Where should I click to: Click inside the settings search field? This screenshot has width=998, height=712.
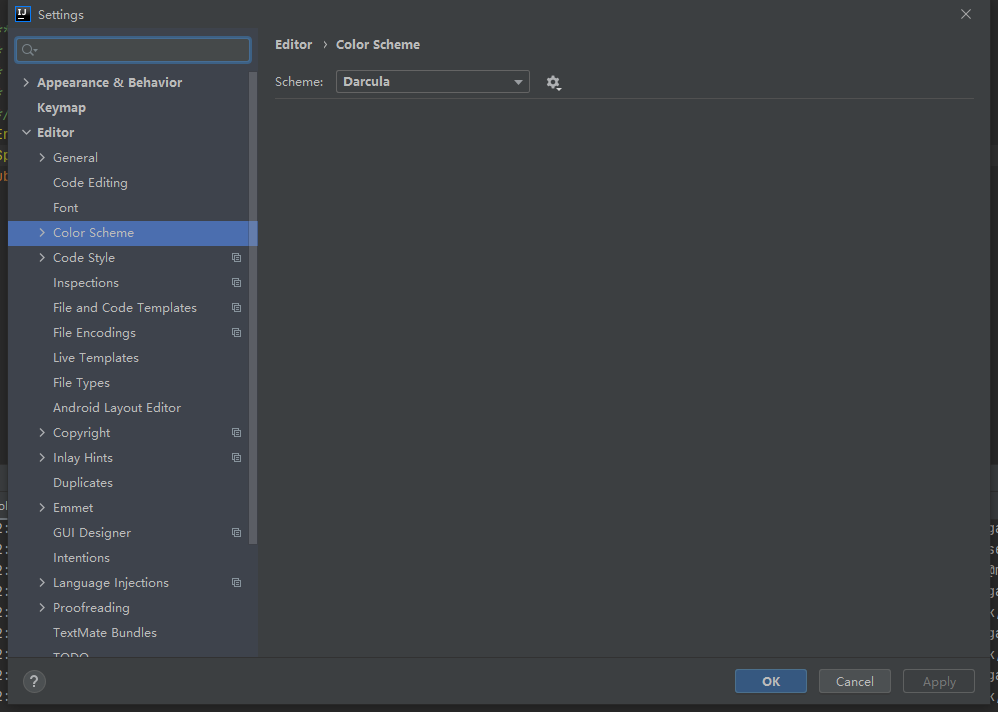coord(130,48)
